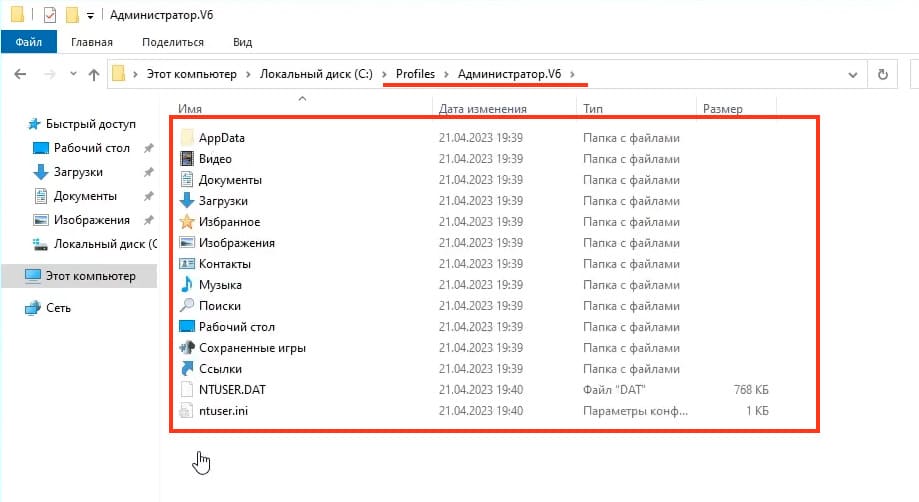Toggle pin next to sidebar Документы

tap(149, 196)
